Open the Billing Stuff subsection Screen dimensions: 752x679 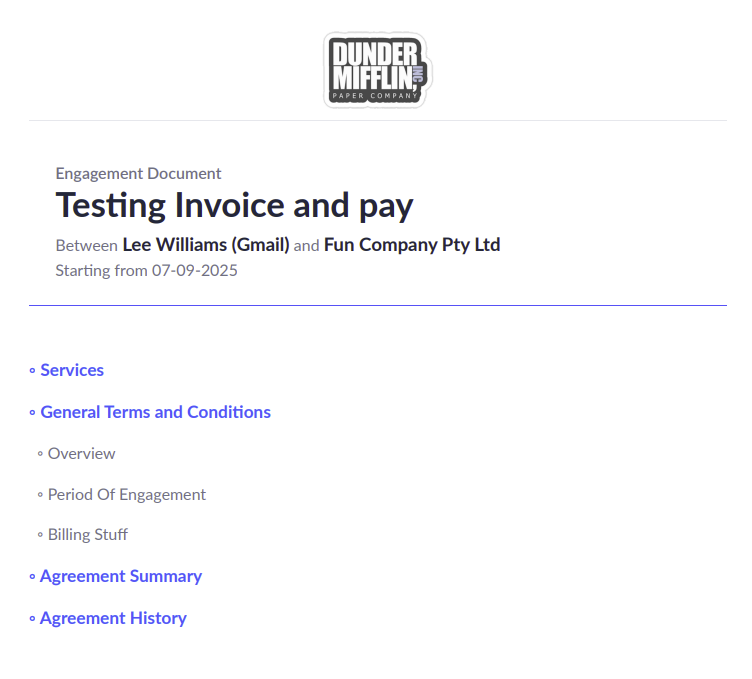tap(88, 534)
